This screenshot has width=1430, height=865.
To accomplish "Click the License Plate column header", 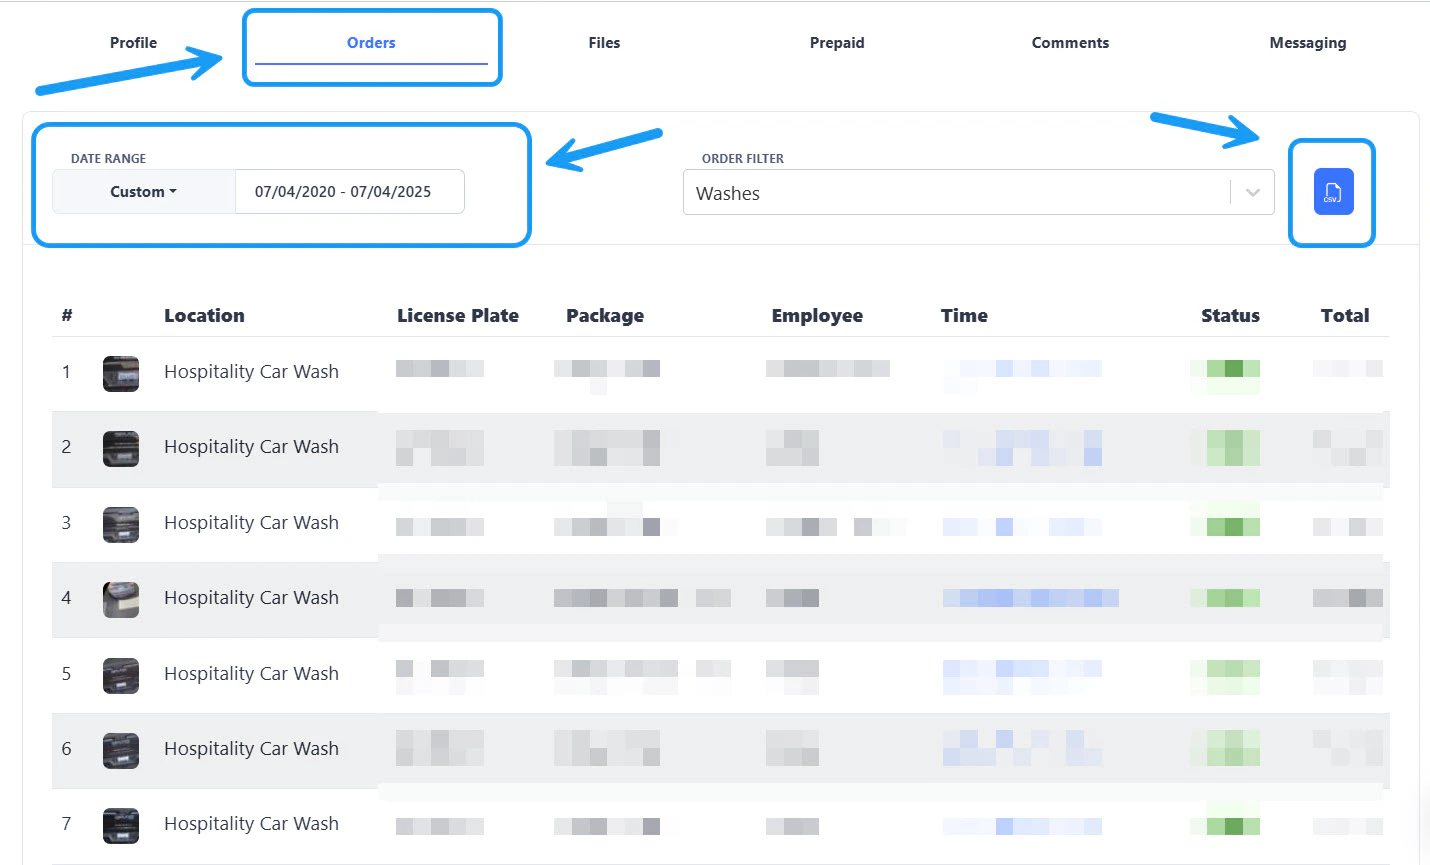I will [458, 316].
